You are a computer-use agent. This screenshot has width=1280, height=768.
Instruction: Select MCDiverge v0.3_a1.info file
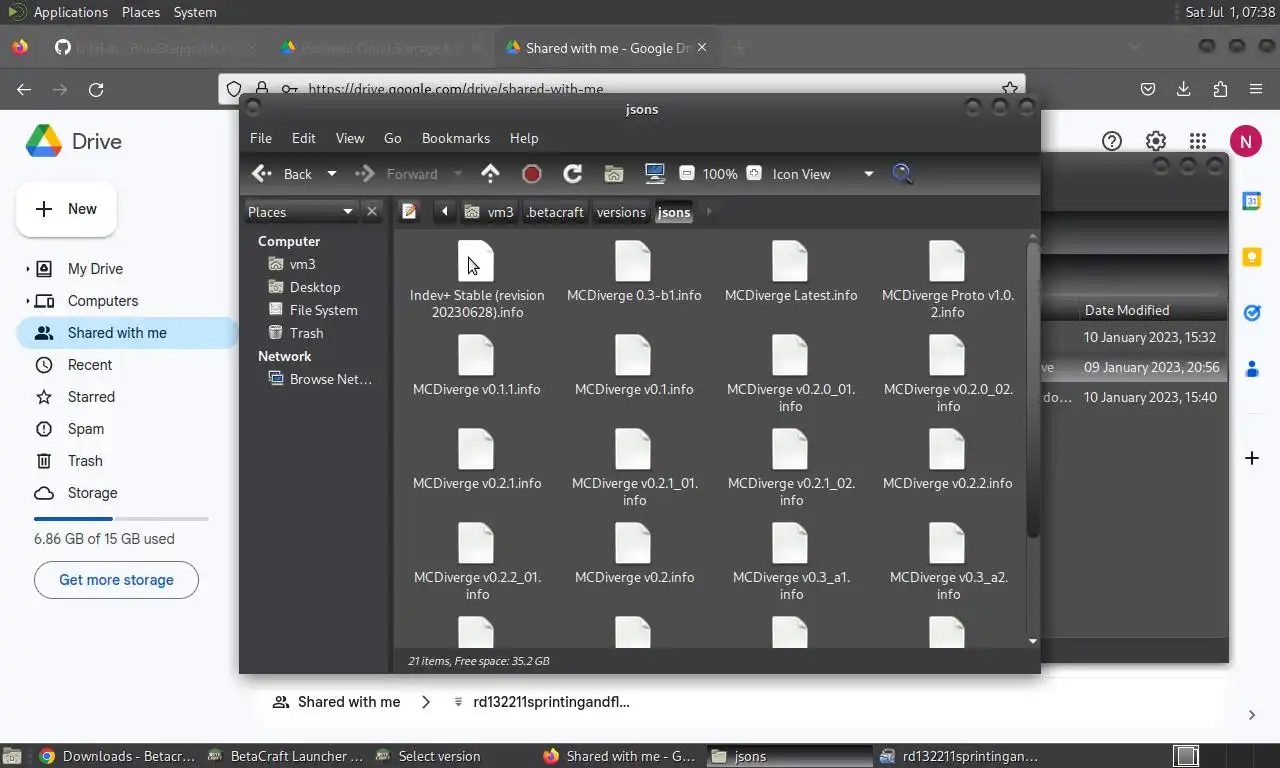[x=791, y=562]
